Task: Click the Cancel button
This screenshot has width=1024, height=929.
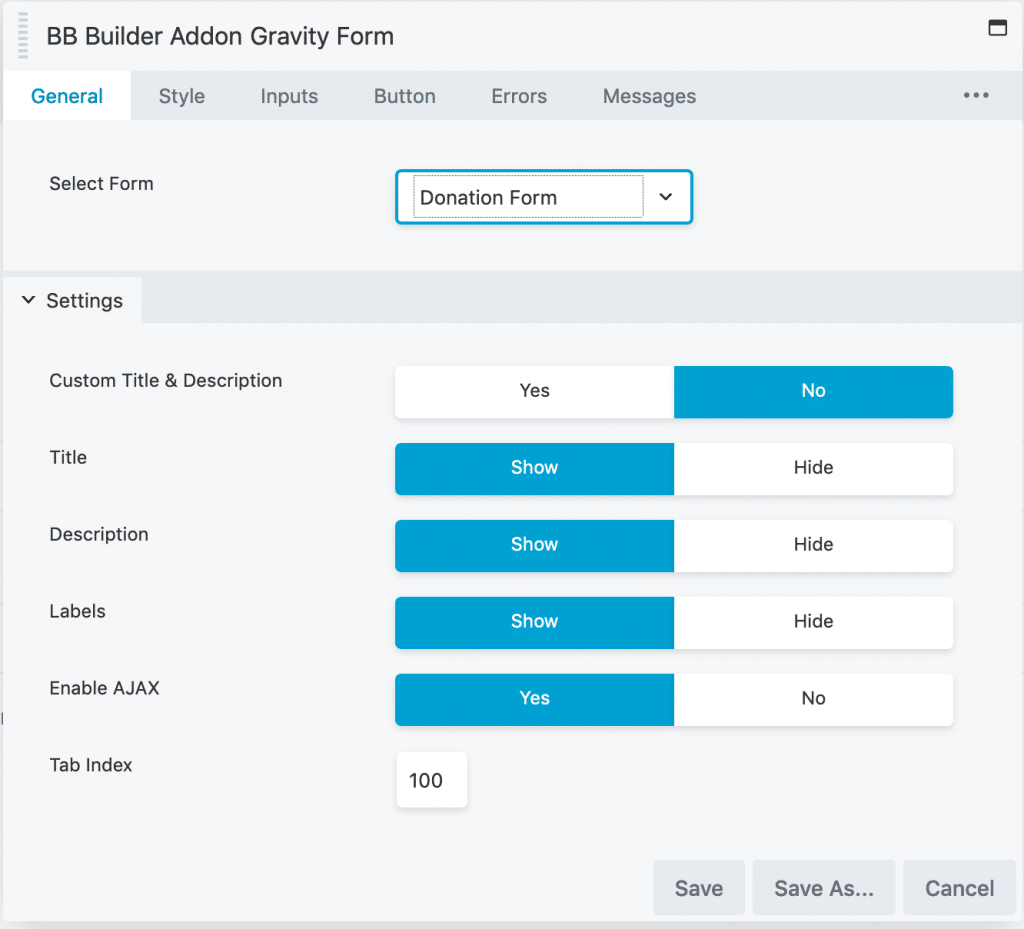Action: tap(959, 888)
